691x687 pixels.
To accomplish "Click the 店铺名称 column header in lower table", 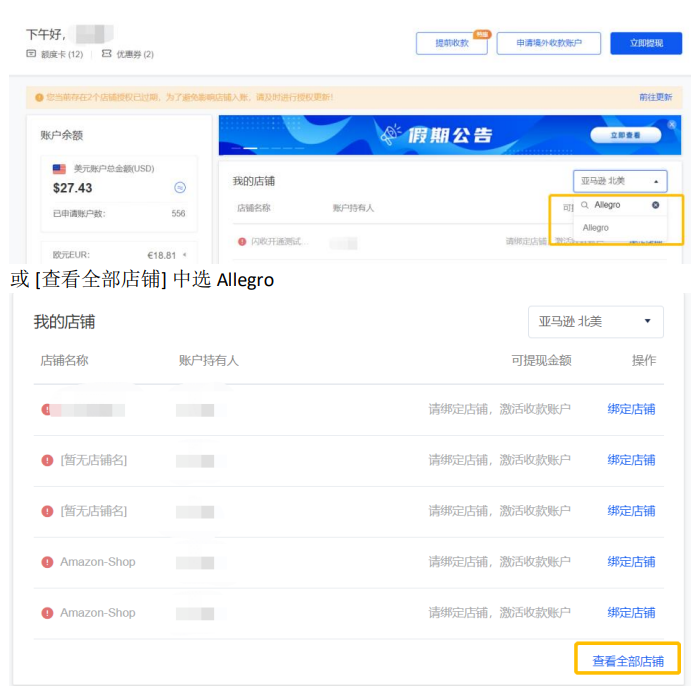I will 64,360.
